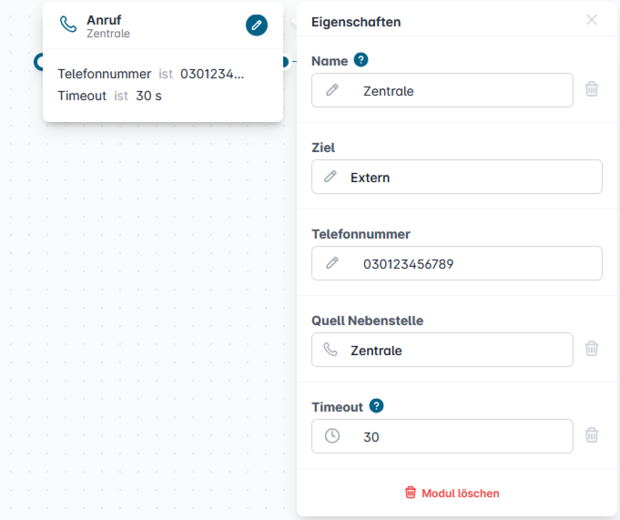Image resolution: width=620 pixels, height=520 pixels.
Task: Remove the Quell Nebenstelle with trash icon
Action: [592, 349]
